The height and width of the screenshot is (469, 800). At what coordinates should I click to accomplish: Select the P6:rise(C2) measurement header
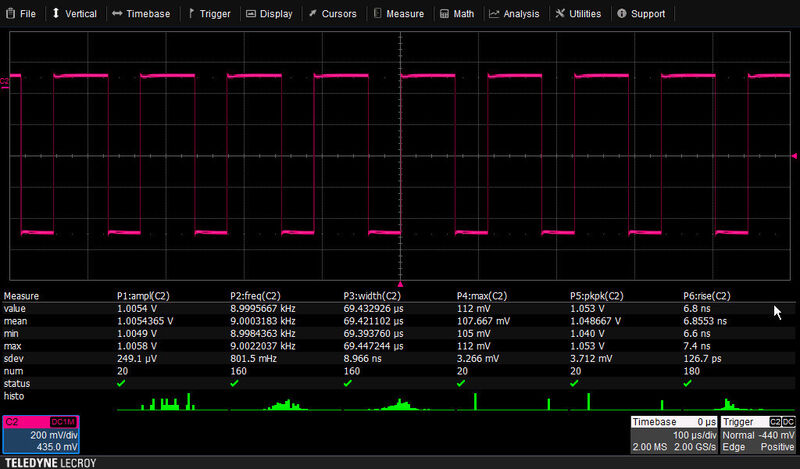[707, 296]
